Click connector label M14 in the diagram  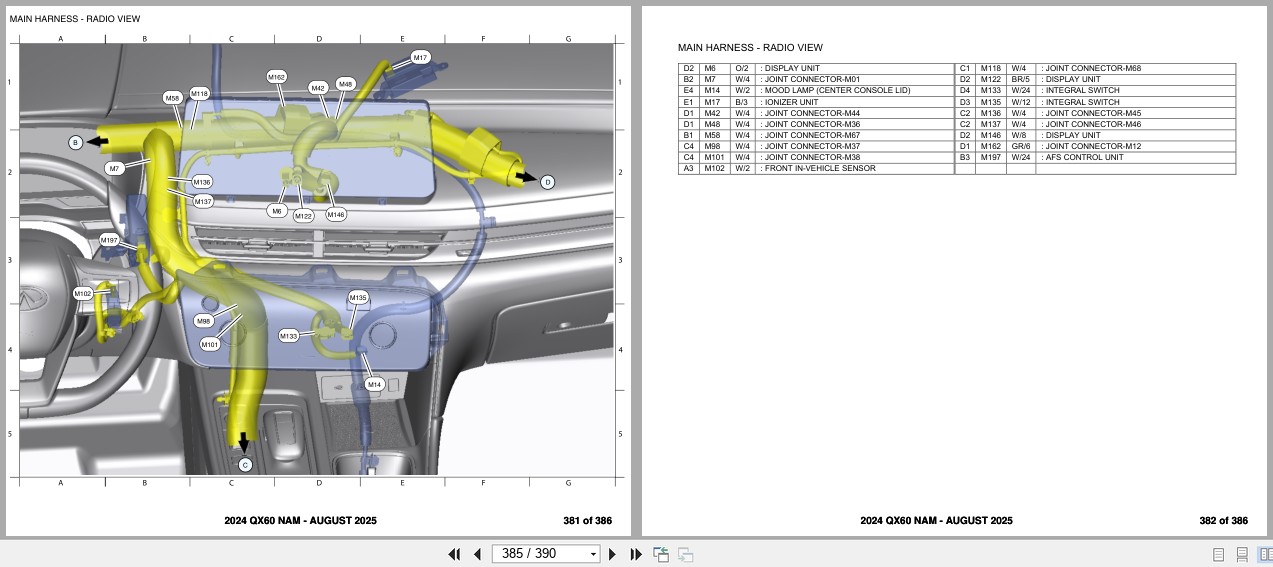pyautogui.click(x=374, y=385)
